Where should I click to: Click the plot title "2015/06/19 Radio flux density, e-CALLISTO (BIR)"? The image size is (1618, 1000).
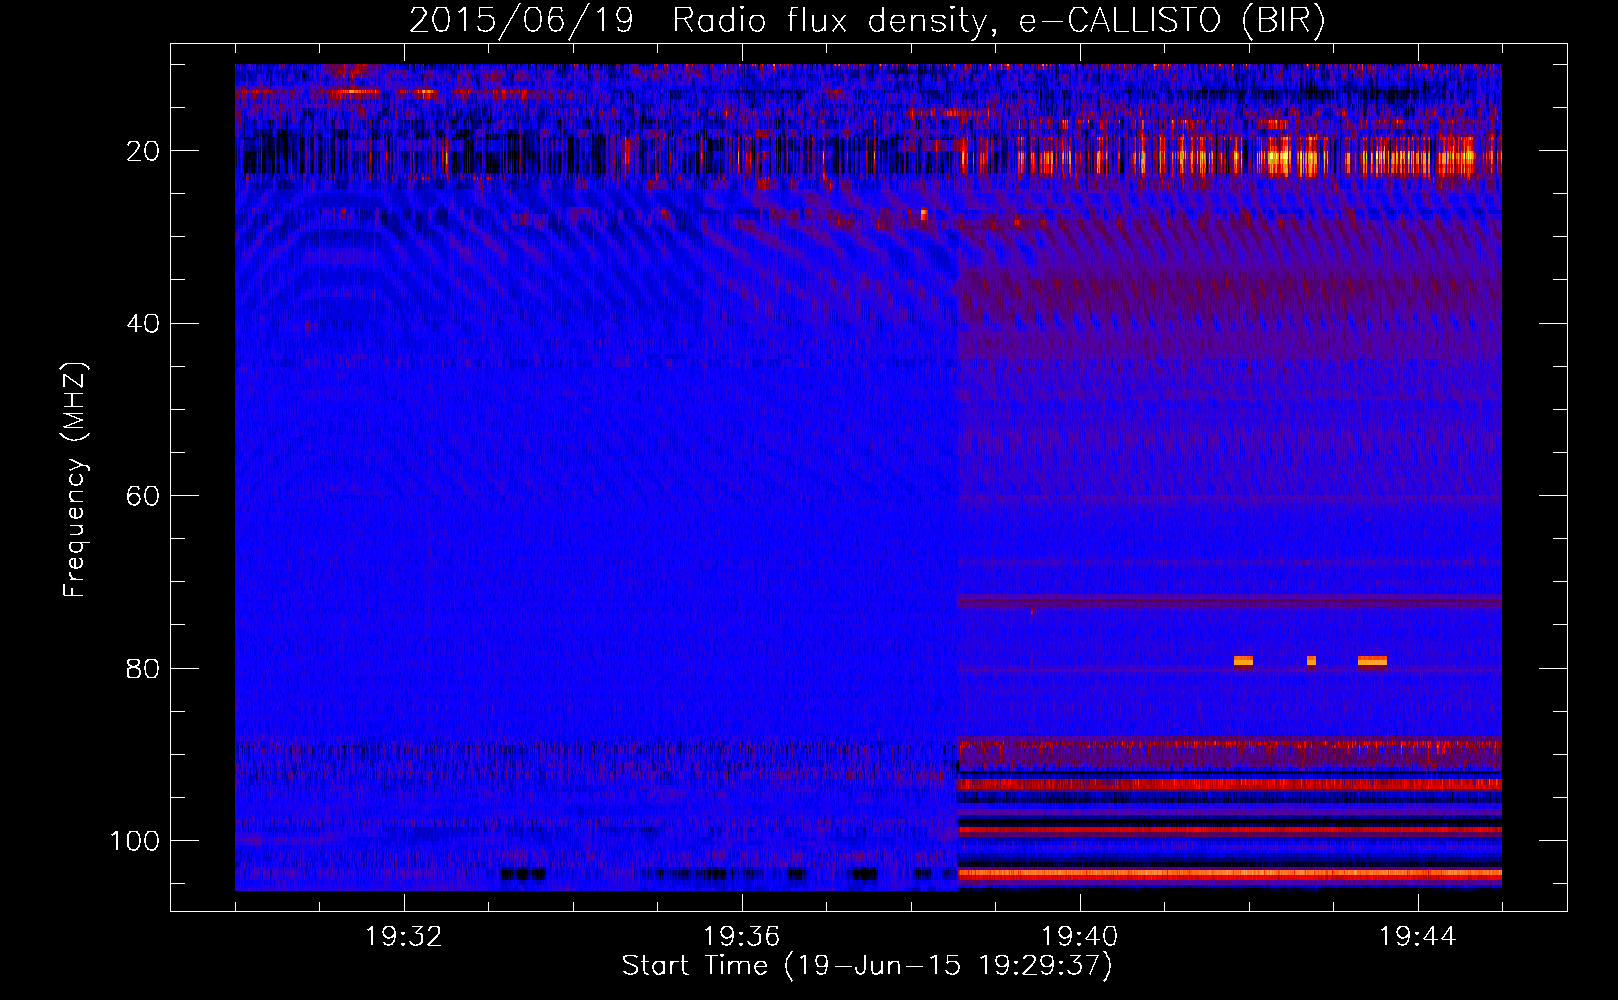click(867, 20)
